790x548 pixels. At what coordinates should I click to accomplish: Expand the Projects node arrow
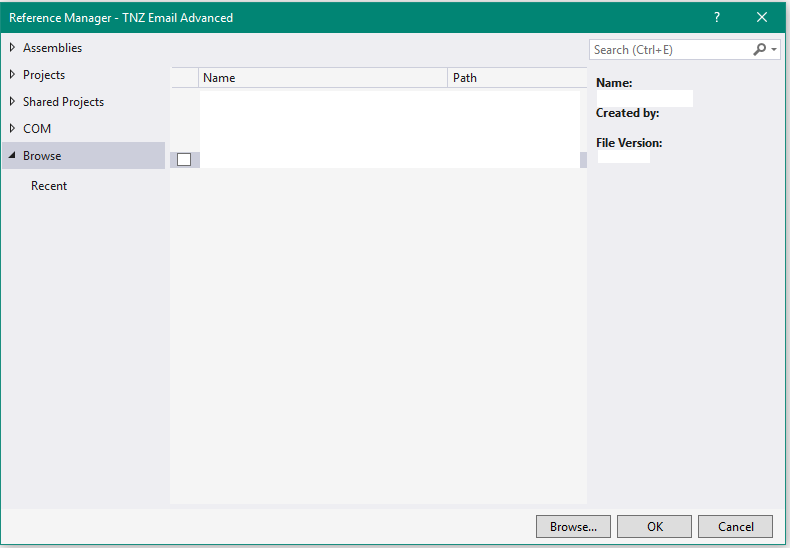[x=12, y=74]
